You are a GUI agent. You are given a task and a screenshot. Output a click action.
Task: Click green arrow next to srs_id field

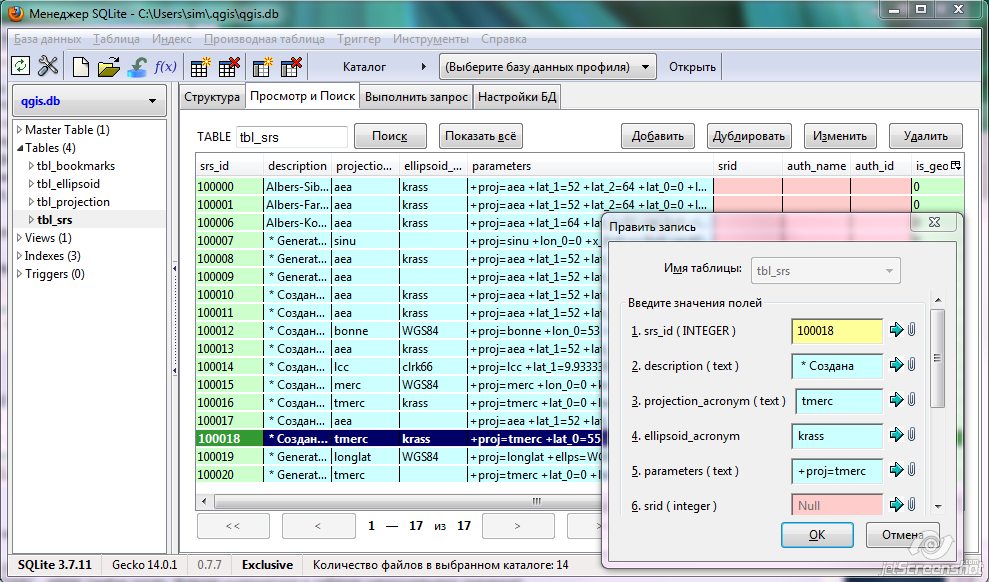896,330
